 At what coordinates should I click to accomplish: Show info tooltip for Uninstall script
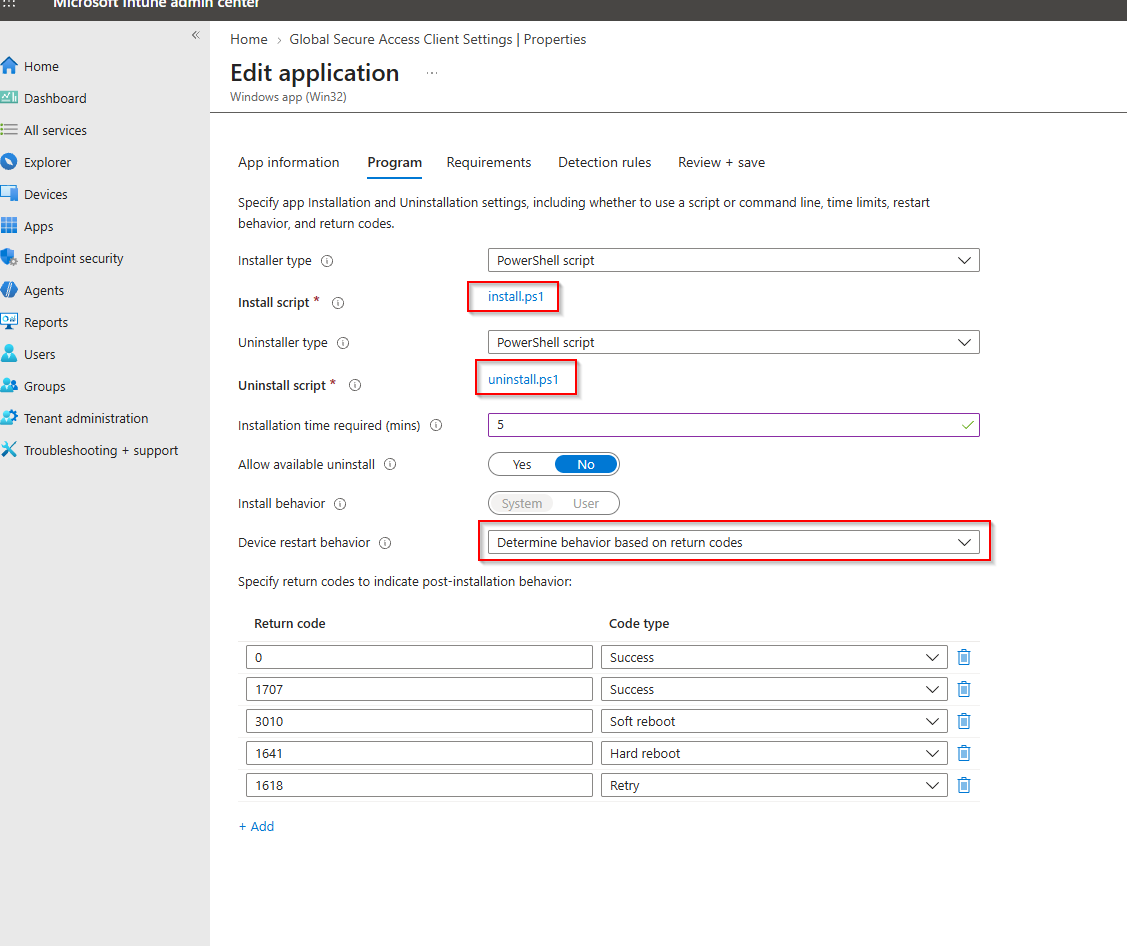pos(355,385)
